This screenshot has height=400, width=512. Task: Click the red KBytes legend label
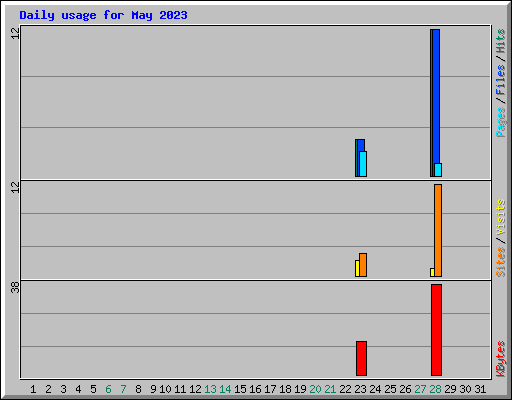[500, 359]
